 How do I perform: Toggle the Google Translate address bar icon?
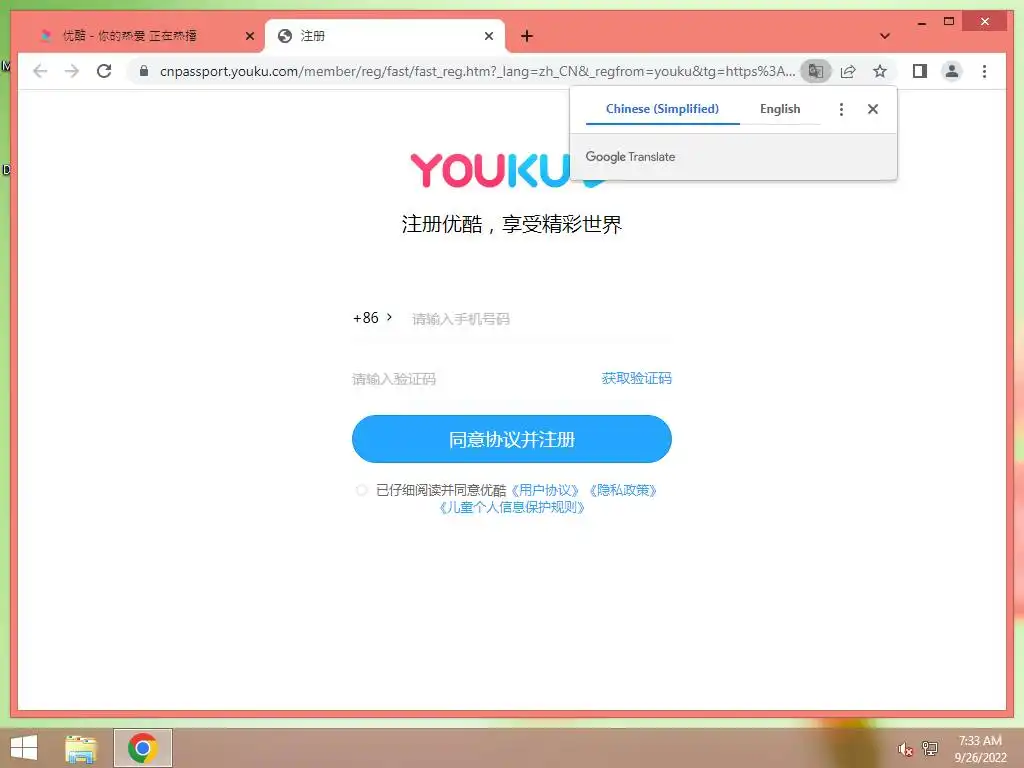click(x=816, y=71)
